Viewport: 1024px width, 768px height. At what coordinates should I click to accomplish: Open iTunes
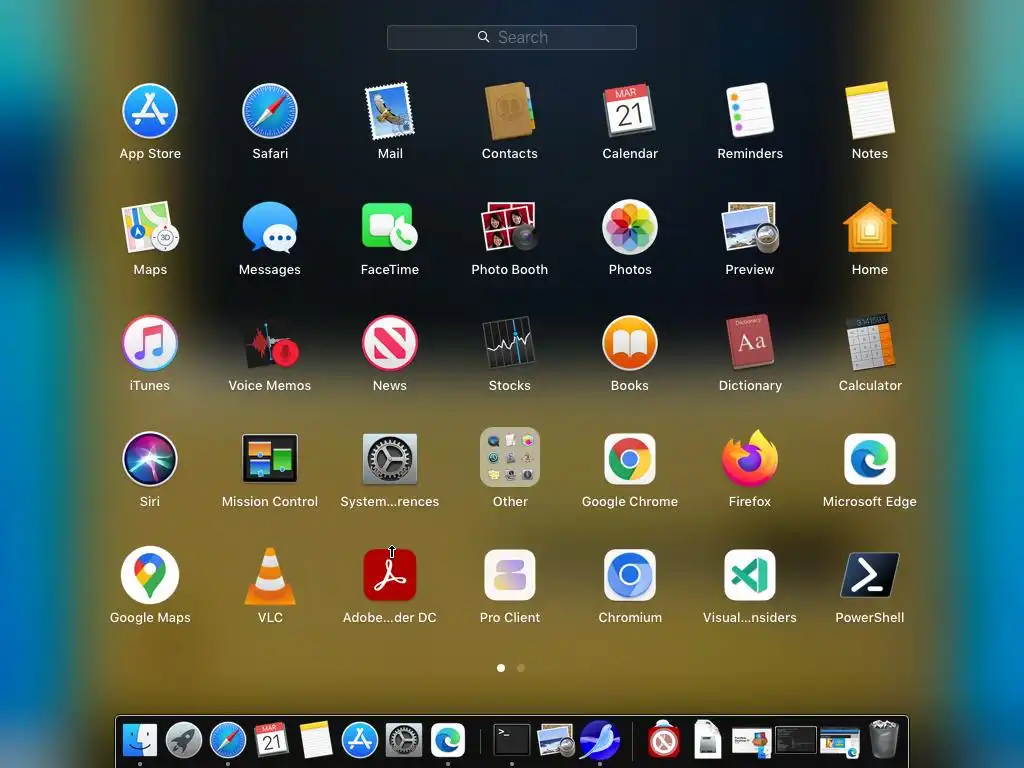pyautogui.click(x=150, y=343)
